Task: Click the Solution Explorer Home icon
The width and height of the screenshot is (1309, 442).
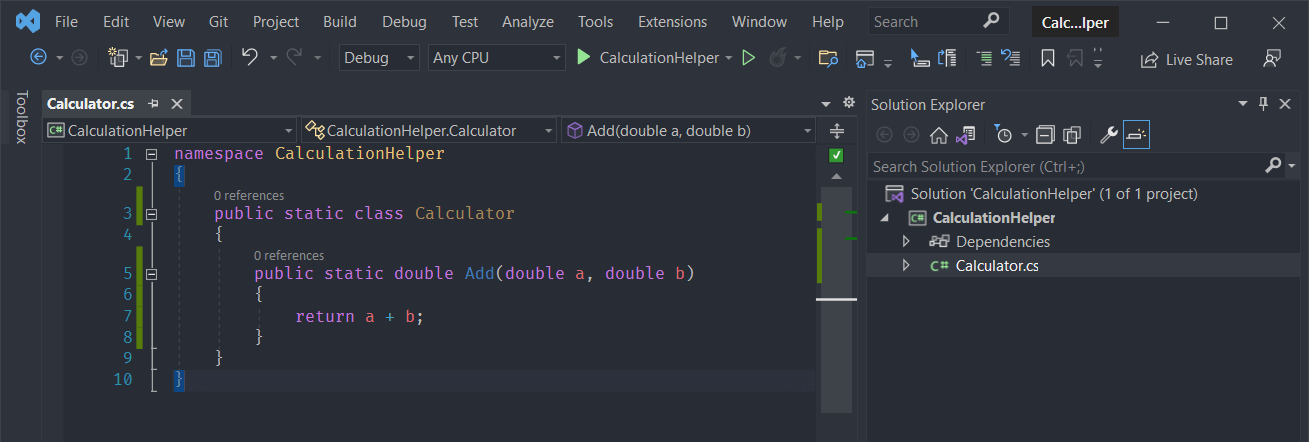Action: 938,135
